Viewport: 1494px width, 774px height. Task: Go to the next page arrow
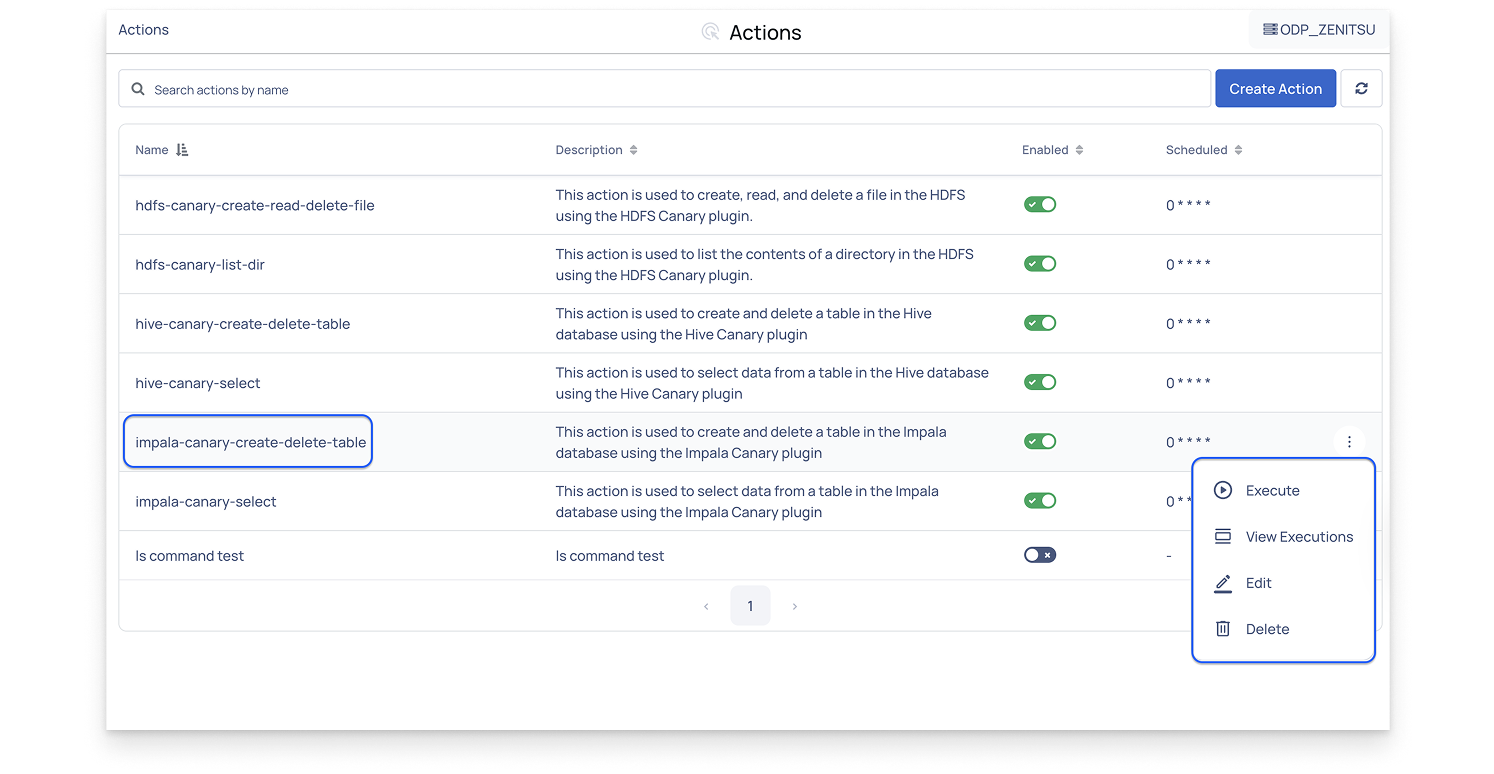pyautogui.click(x=795, y=606)
